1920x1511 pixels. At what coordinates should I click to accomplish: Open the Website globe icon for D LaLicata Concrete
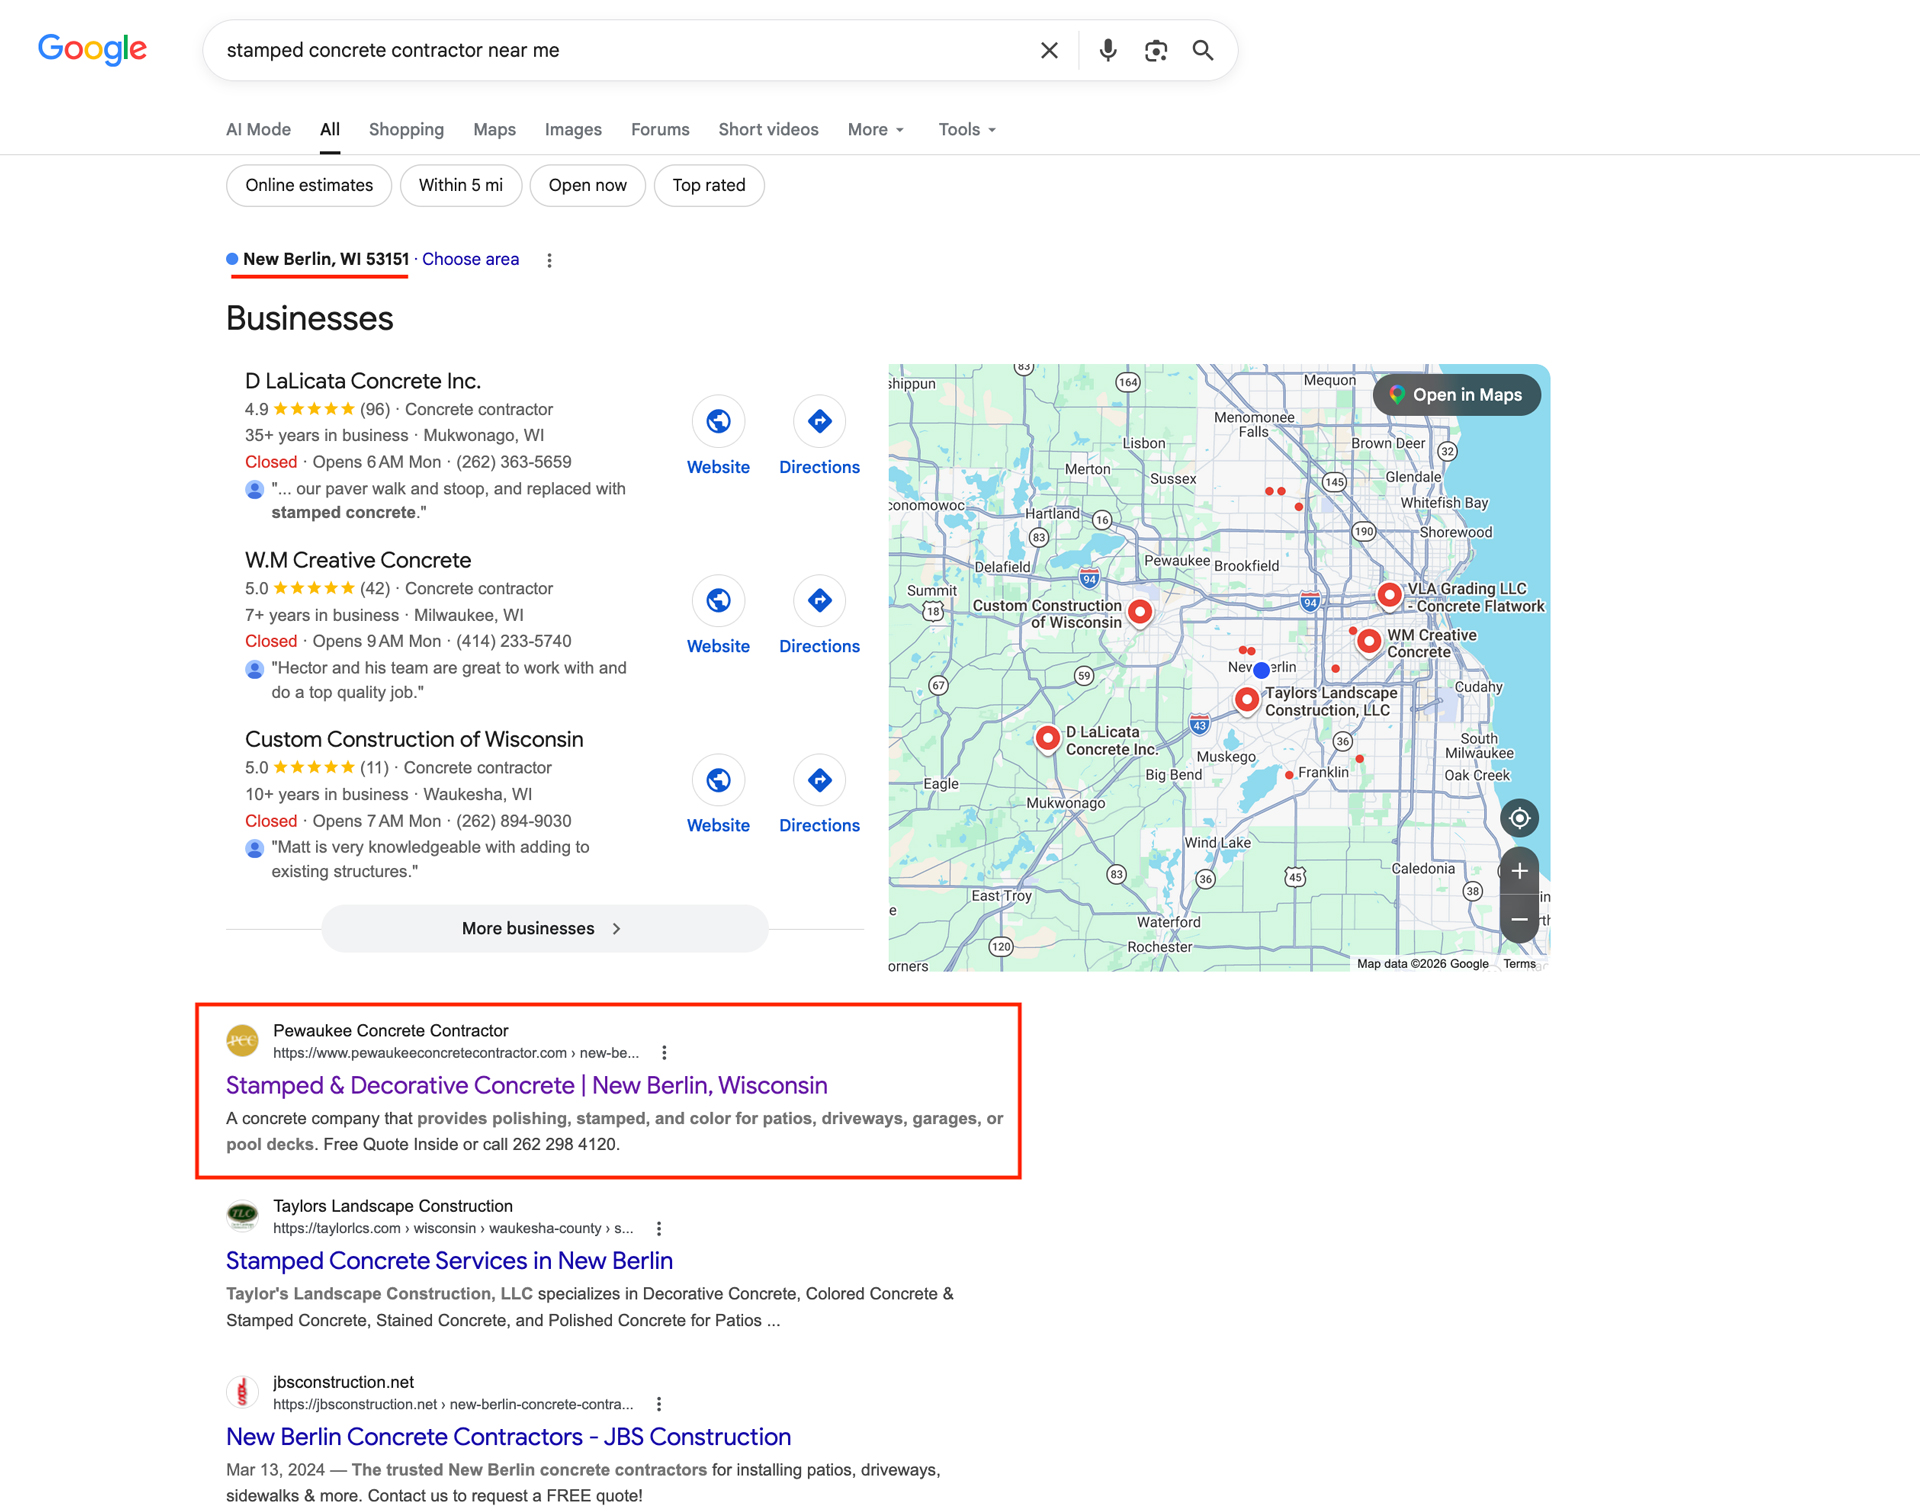tap(718, 421)
